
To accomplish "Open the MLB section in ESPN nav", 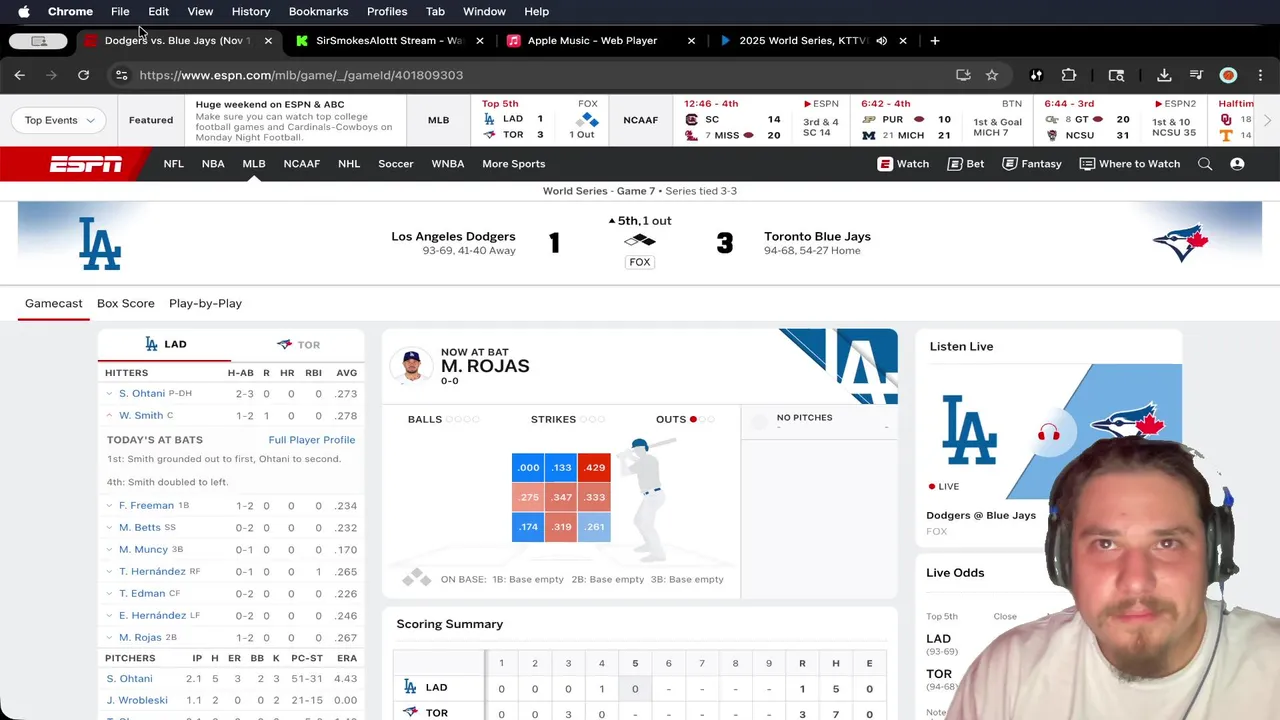I will pos(254,164).
